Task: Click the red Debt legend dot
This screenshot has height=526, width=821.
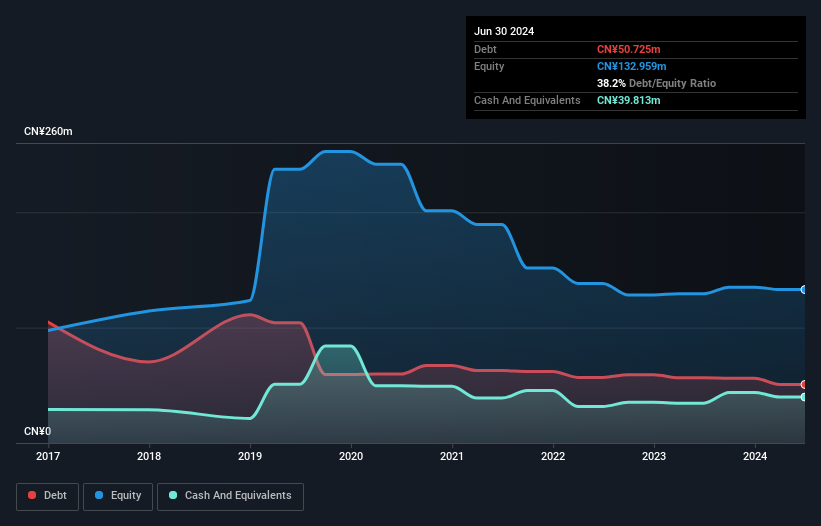Action: [x=32, y=495]
